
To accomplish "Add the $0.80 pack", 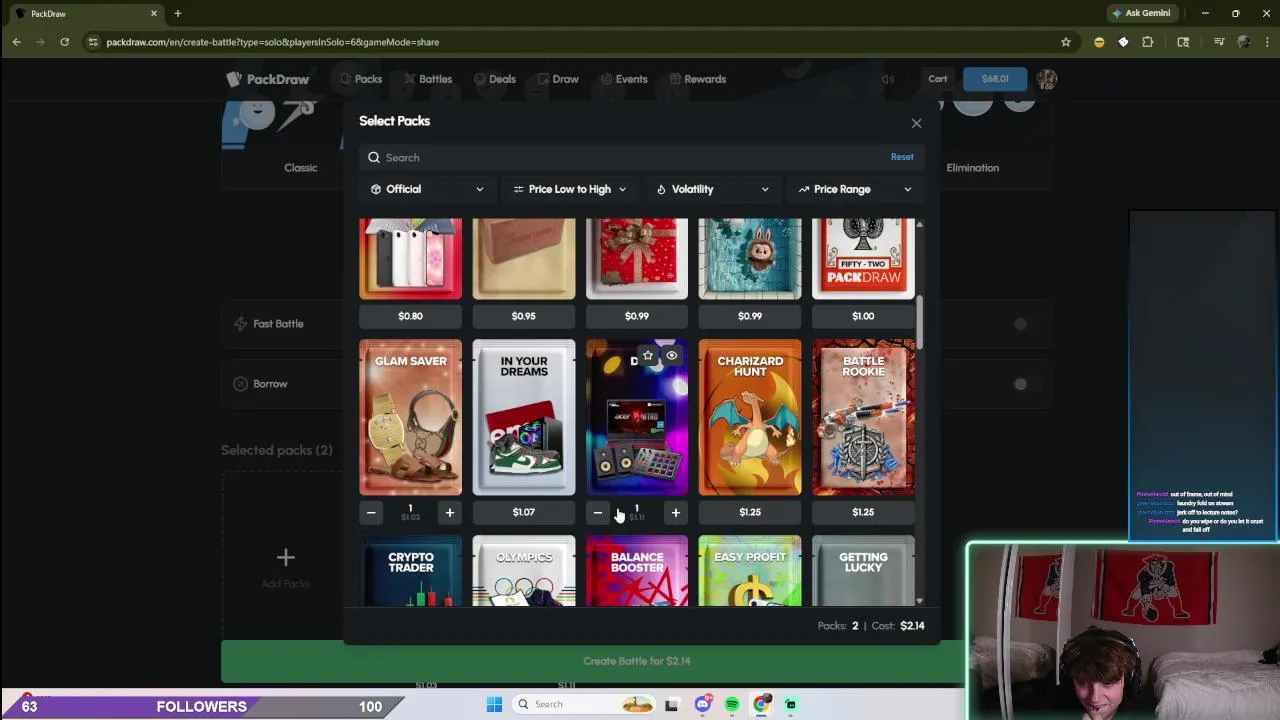I will [x=411, y=316].
